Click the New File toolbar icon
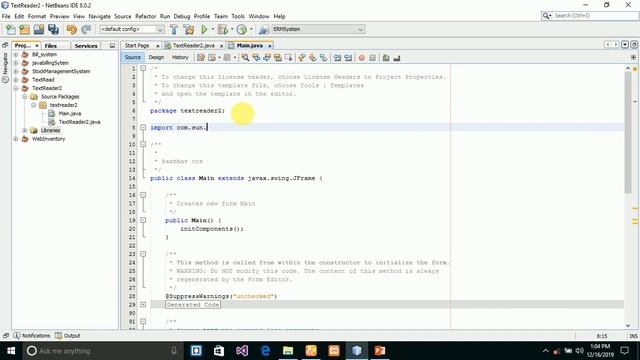The width and height of the screenshot is (640, 360). (11, 29)
